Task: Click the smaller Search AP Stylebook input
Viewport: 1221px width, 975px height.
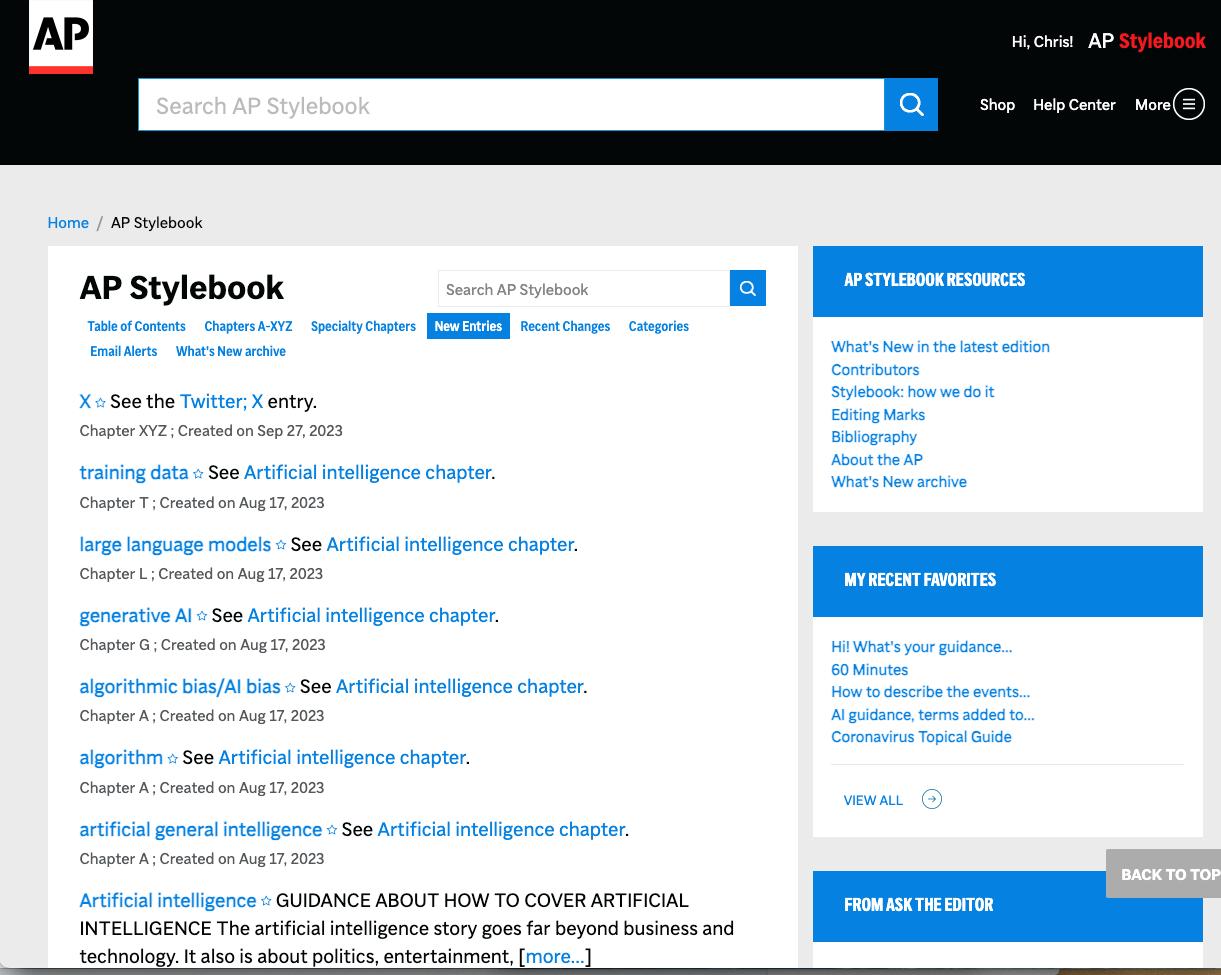Action: 584,289
